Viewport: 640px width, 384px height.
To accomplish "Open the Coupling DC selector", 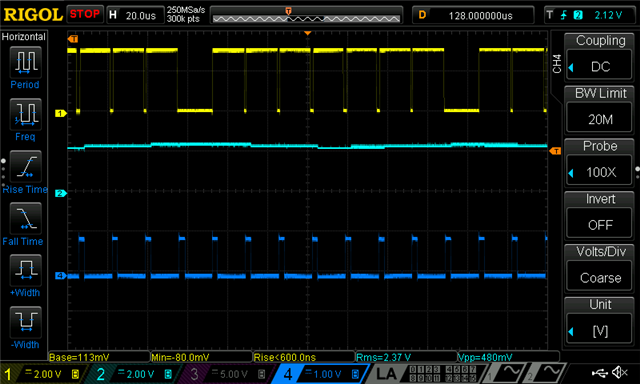I will pyautogui.click(x=600, y=66).
